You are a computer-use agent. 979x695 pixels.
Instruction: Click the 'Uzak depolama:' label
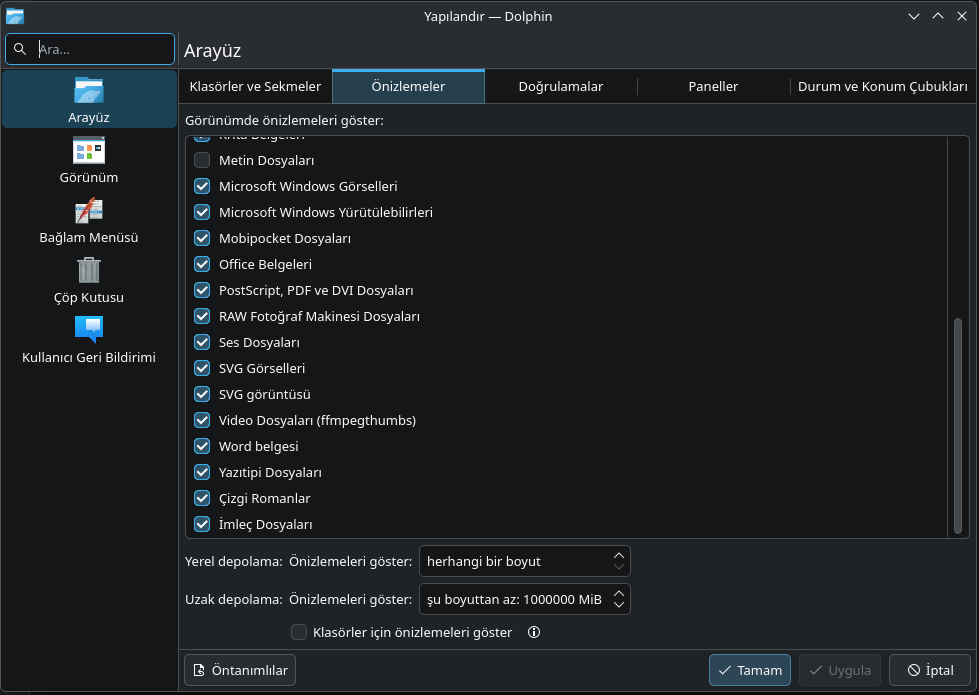234,599
